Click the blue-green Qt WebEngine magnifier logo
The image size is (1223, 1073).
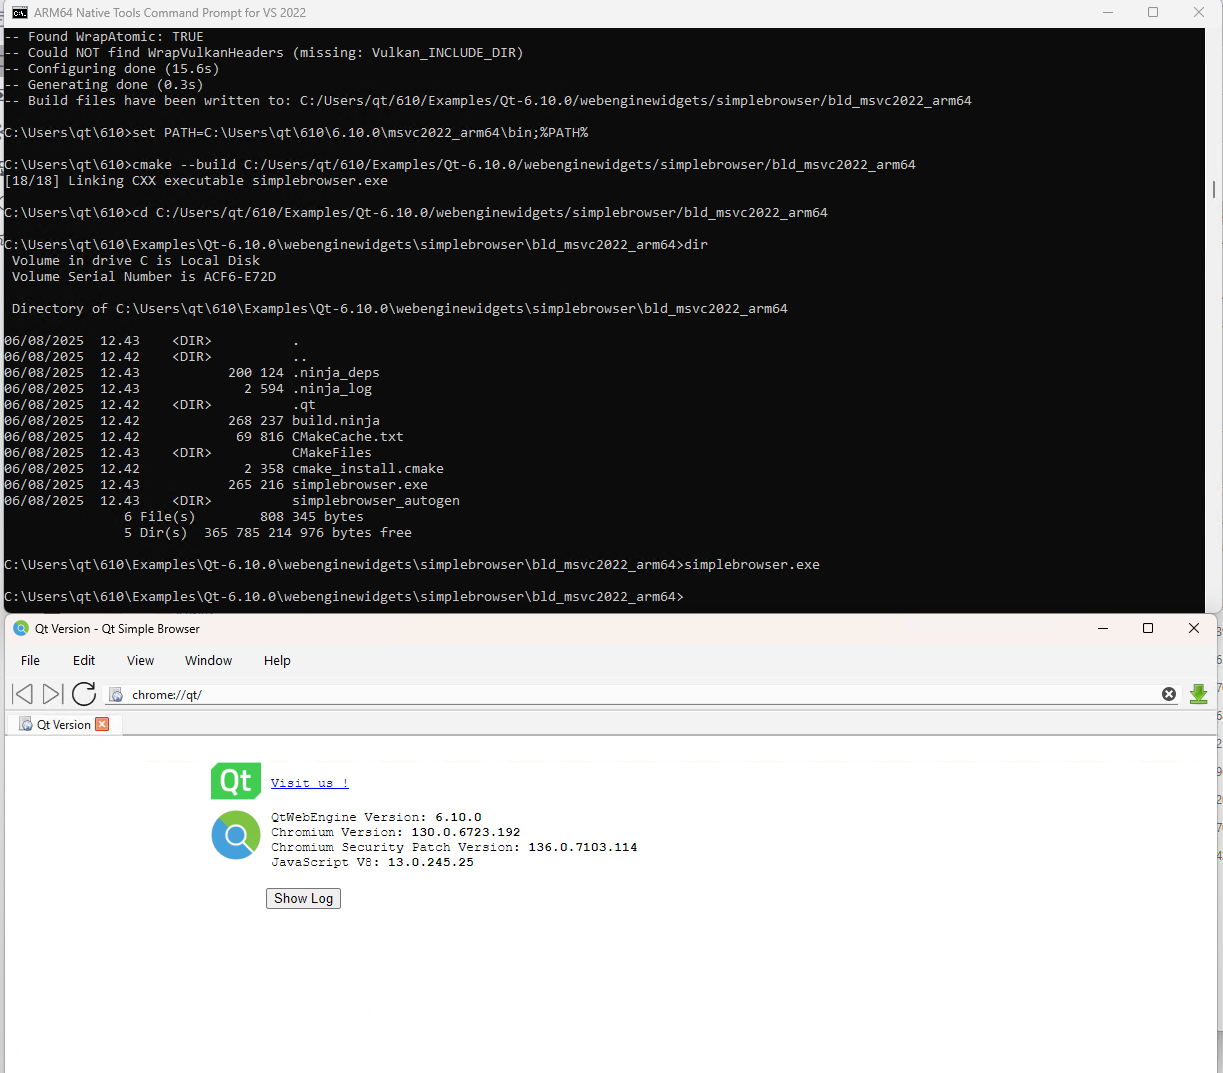(x=236, y=835)
